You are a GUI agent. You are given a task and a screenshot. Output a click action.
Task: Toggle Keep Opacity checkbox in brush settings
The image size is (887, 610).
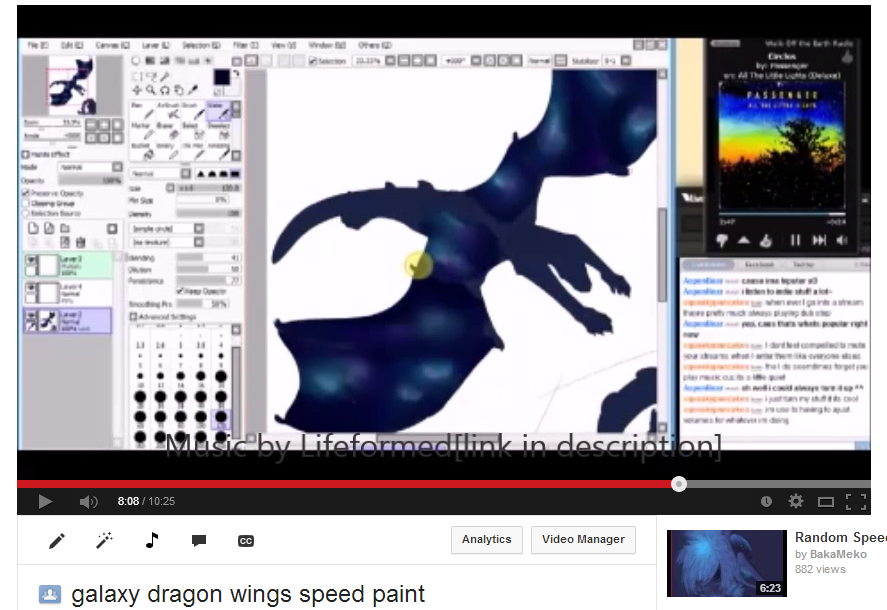[x=180, y=291]
